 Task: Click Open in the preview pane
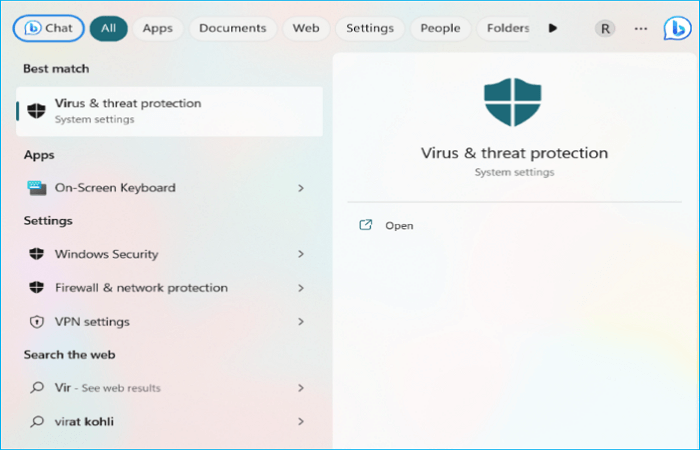pyautogui.click(x=399, y=225)
